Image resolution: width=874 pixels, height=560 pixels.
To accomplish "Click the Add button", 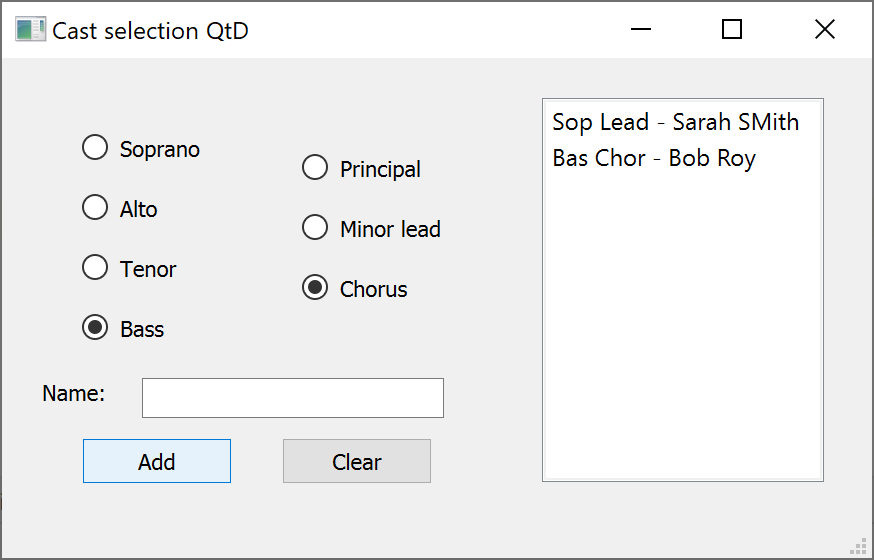I will coord(157,461).
